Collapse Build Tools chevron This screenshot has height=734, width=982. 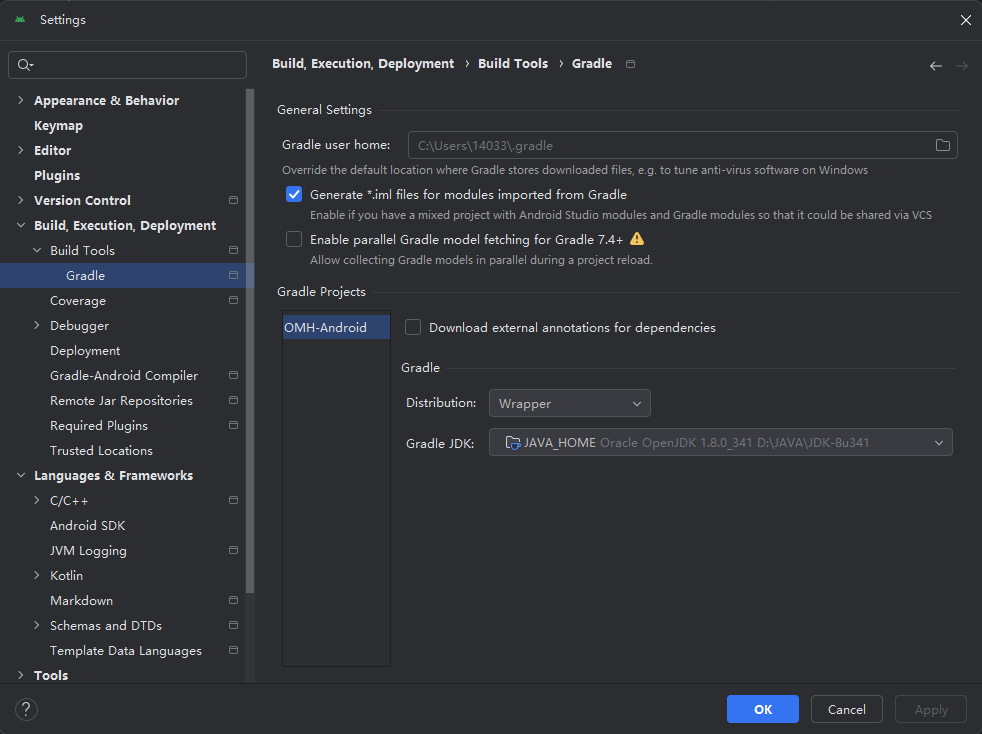tap(37, 251)
